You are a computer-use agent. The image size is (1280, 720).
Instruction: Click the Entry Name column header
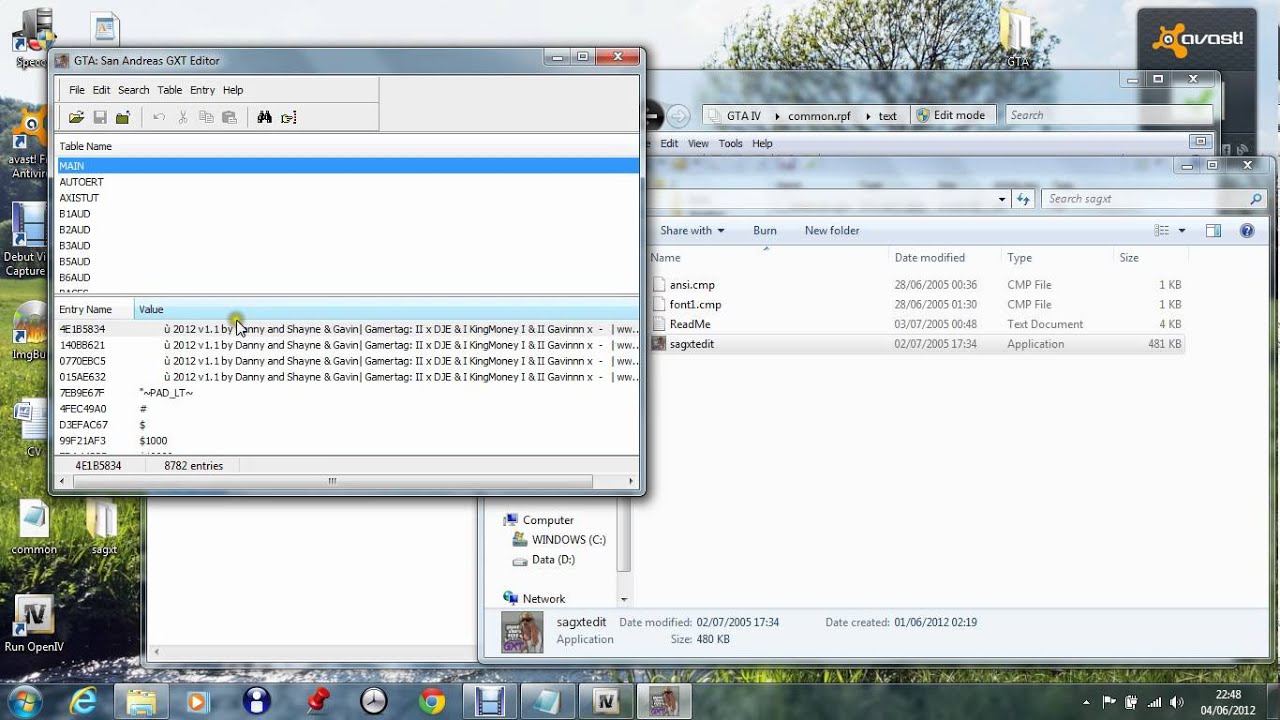coord(95,309)
